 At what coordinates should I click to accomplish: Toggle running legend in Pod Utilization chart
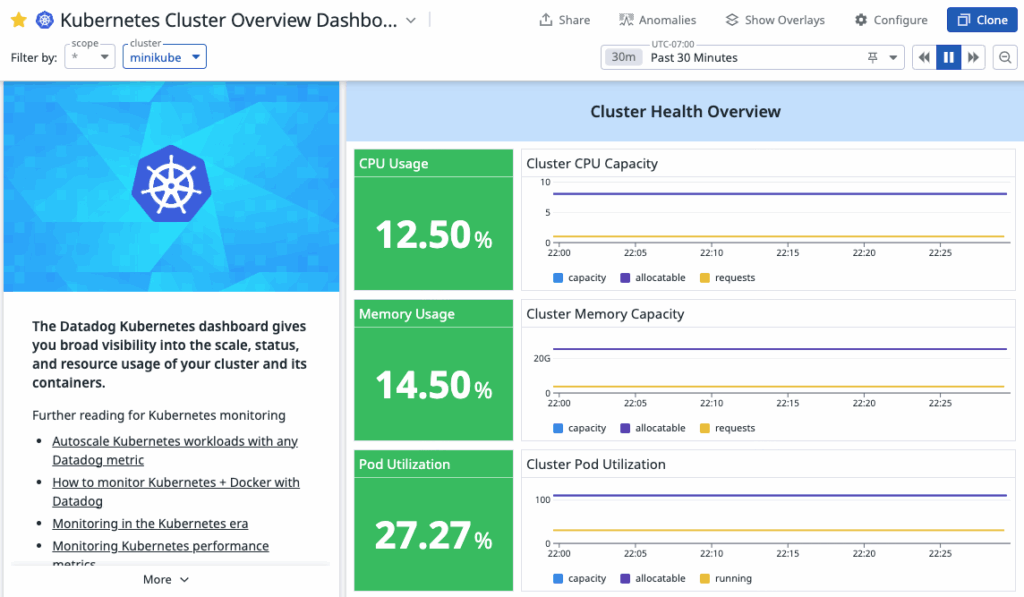click(x=705, y=578)
